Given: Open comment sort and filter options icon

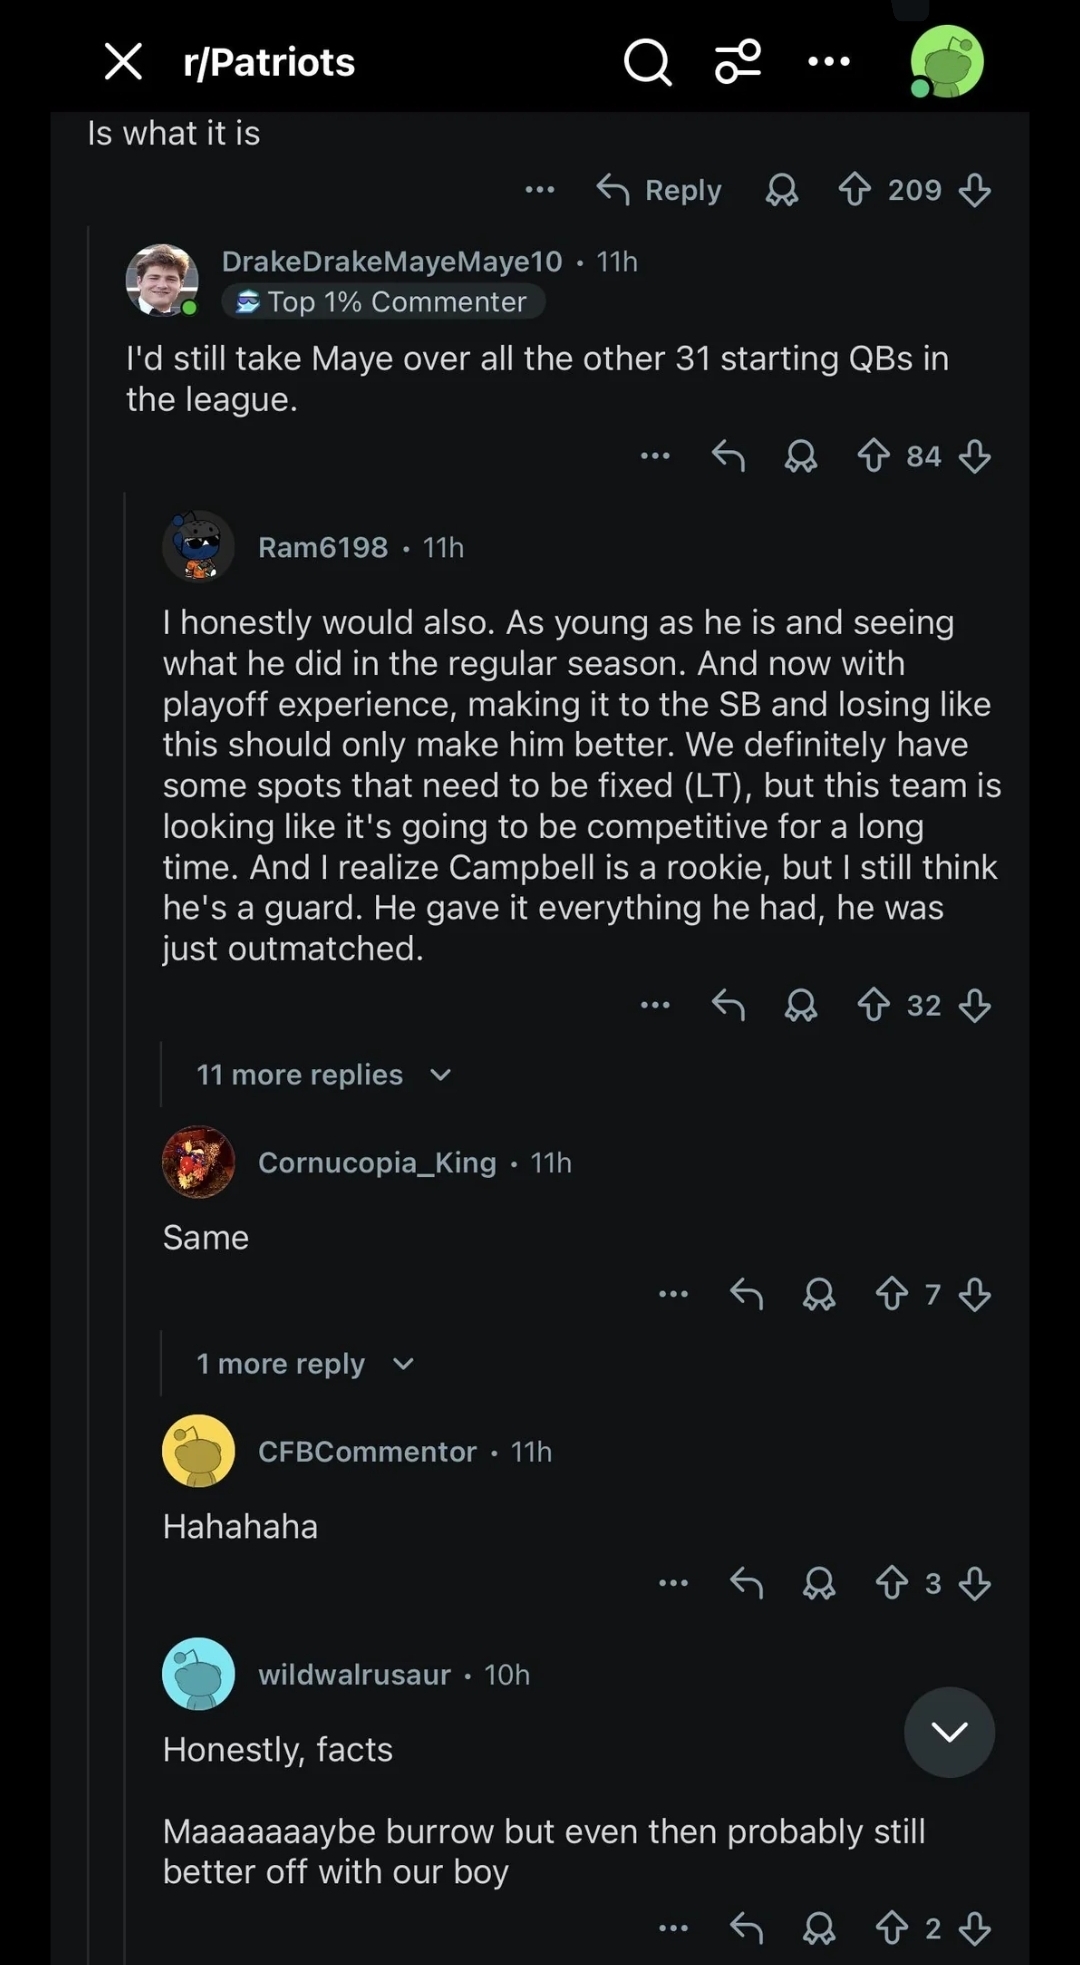Looking at the screenshot, I should point(738,62).
